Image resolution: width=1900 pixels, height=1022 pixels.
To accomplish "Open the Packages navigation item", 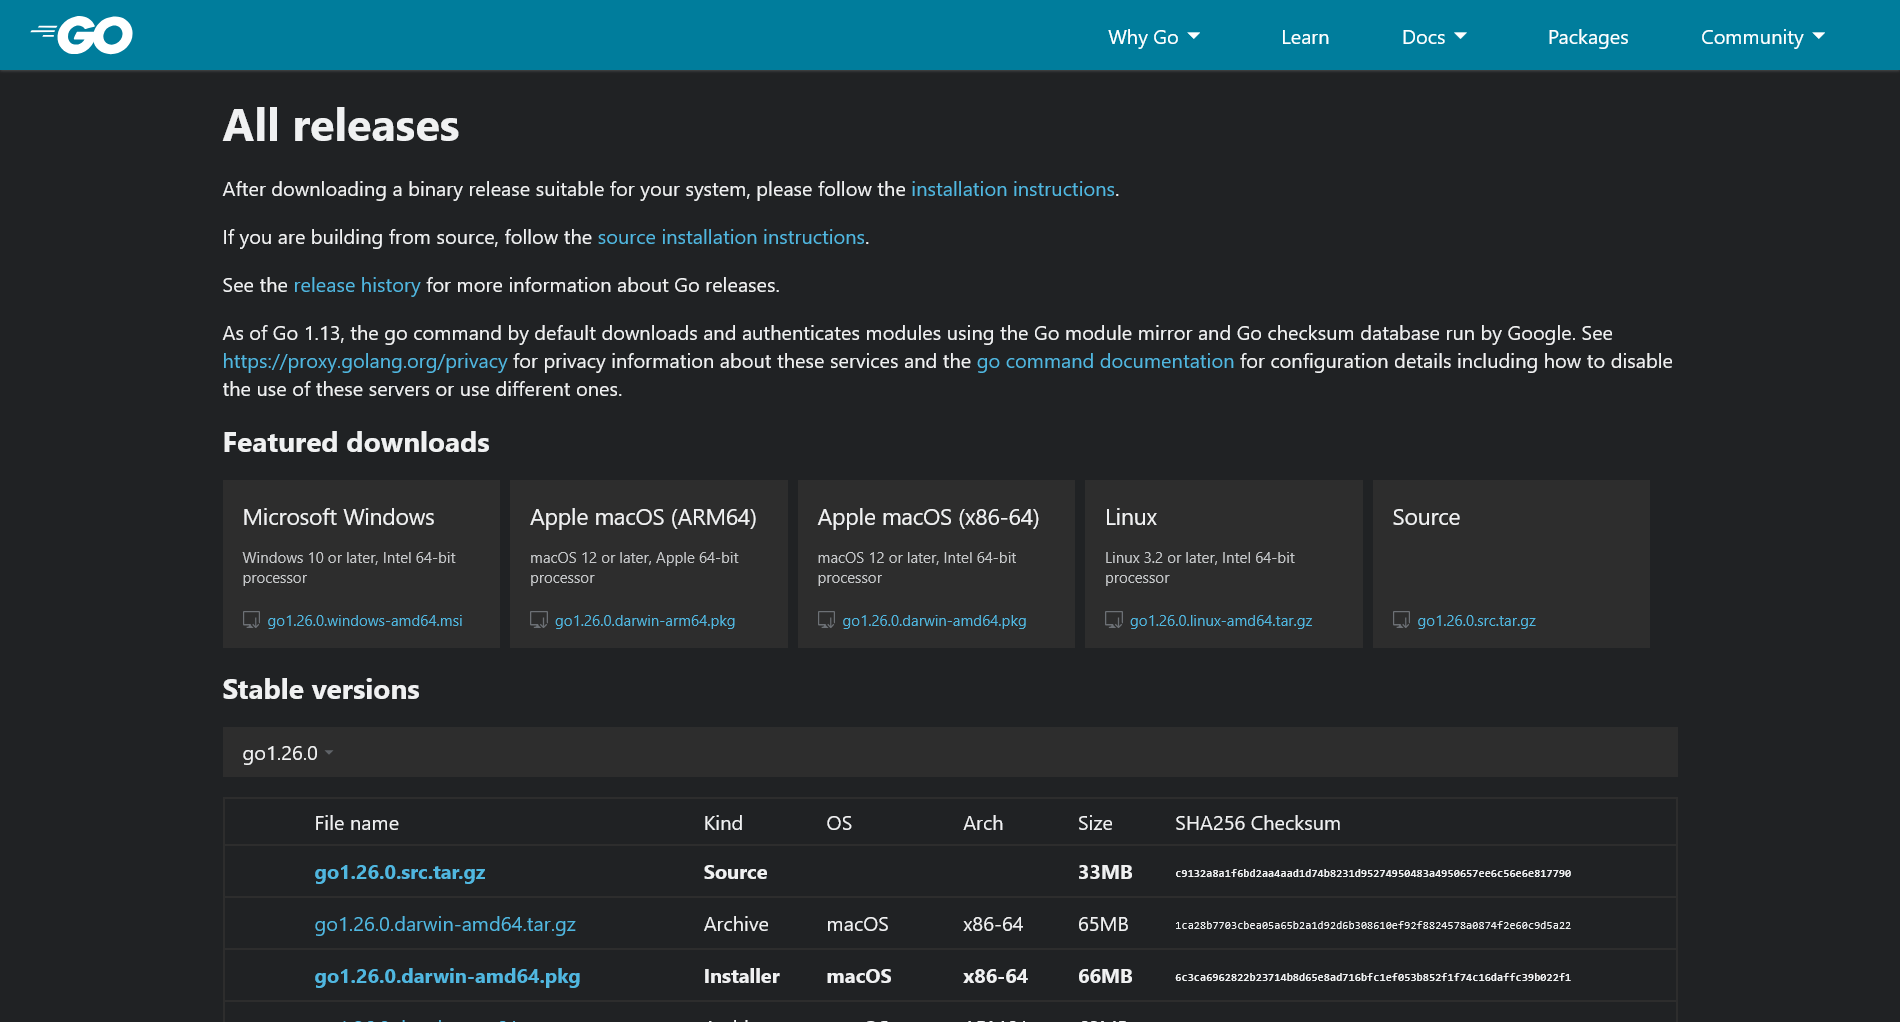I will click(1587, 37).
